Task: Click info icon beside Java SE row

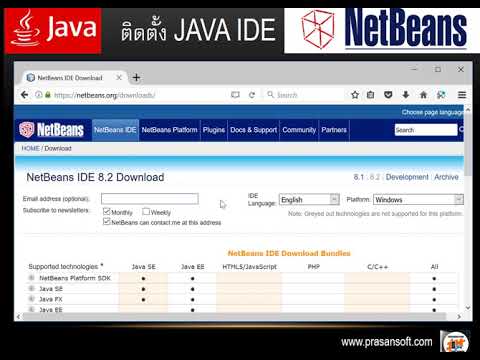Action: (32, 288)
